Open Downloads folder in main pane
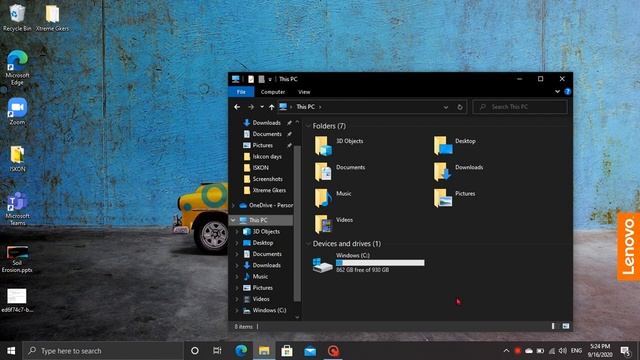 coord(459,171)
